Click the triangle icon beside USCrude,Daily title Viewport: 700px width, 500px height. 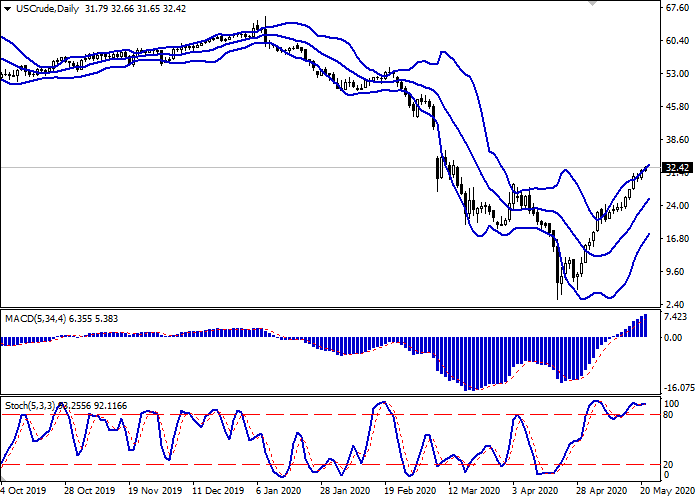click(x=8, y=10)
